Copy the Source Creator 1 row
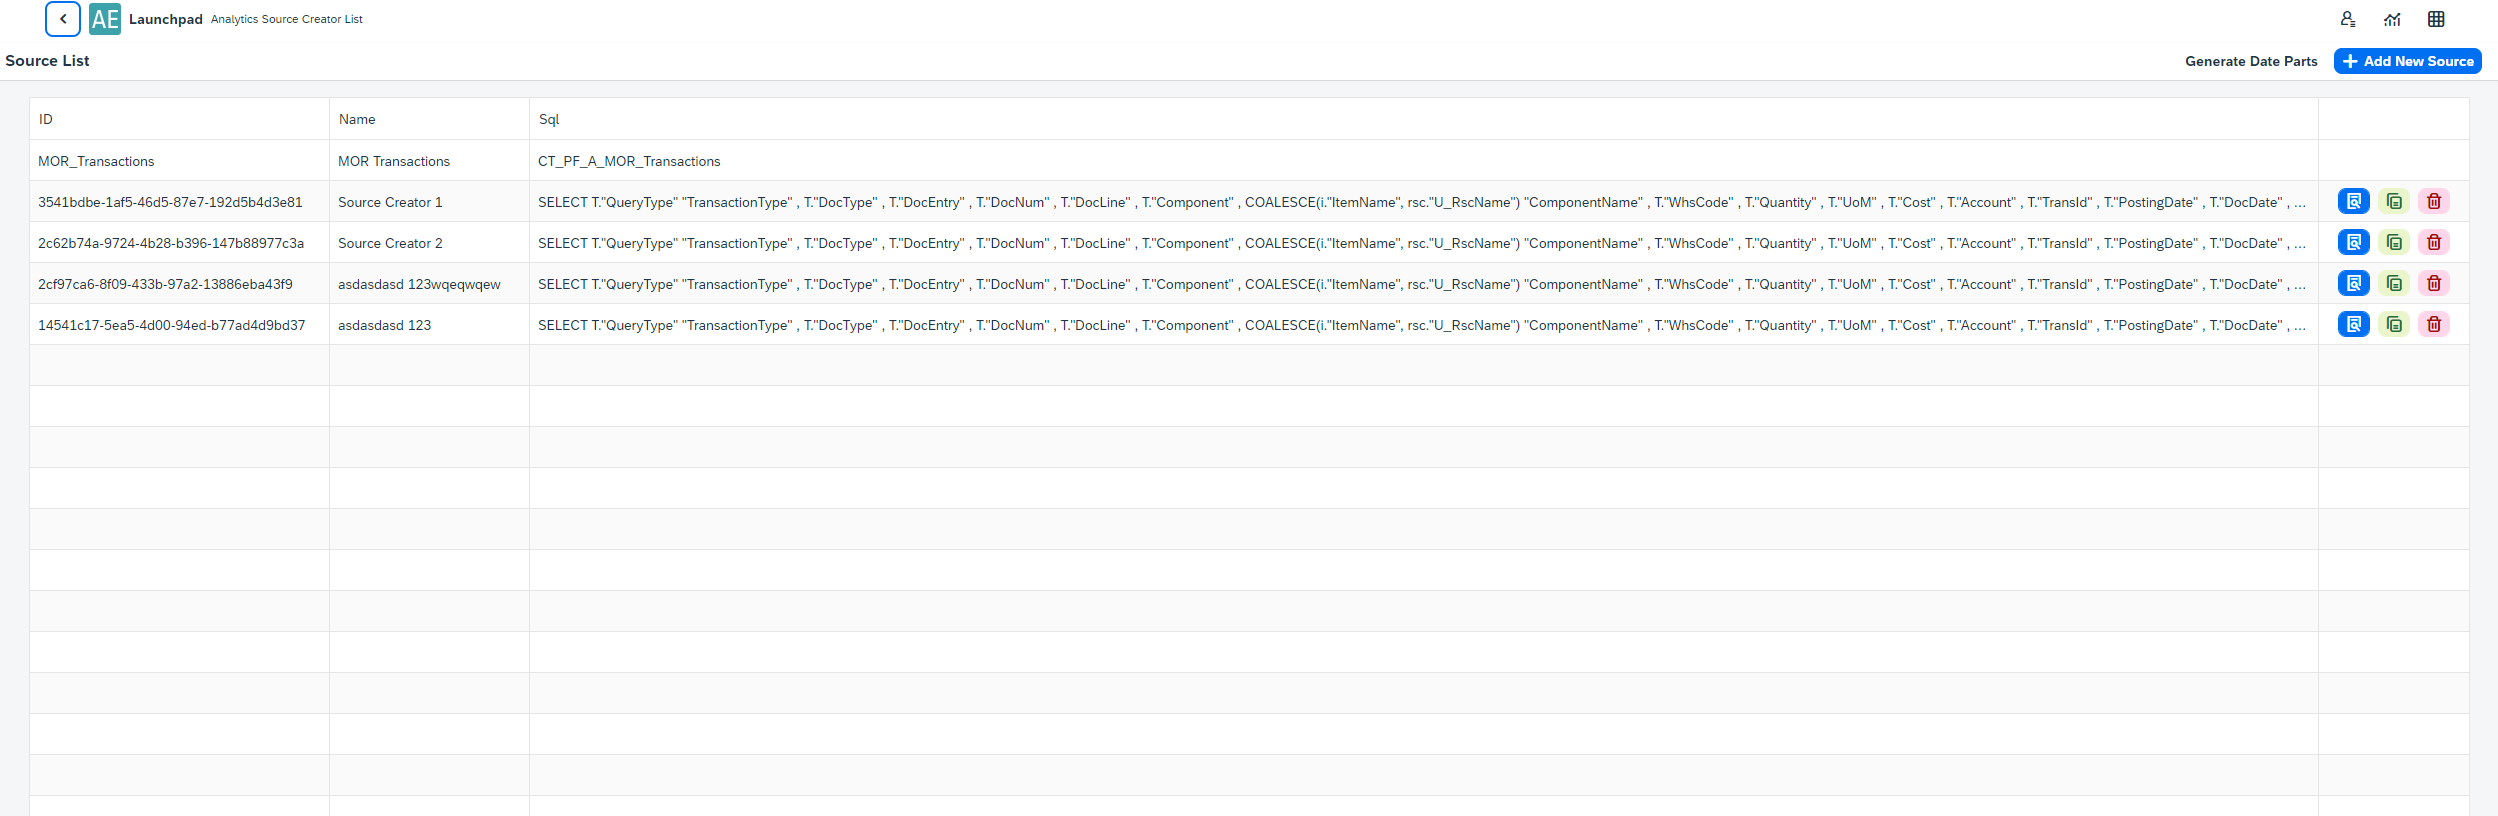Screen dimensions: 2498x816 2394,202
